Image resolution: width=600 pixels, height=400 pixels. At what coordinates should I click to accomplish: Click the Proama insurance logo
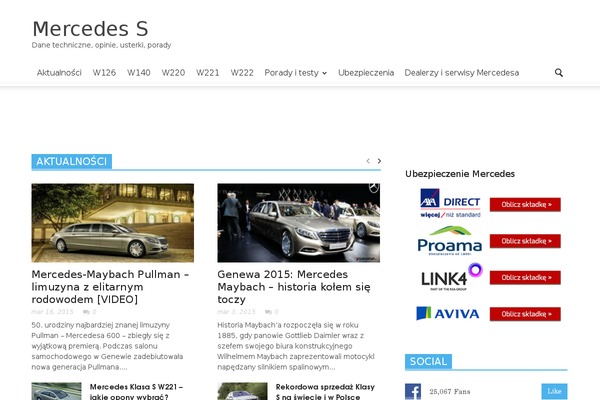coord(450,241)
